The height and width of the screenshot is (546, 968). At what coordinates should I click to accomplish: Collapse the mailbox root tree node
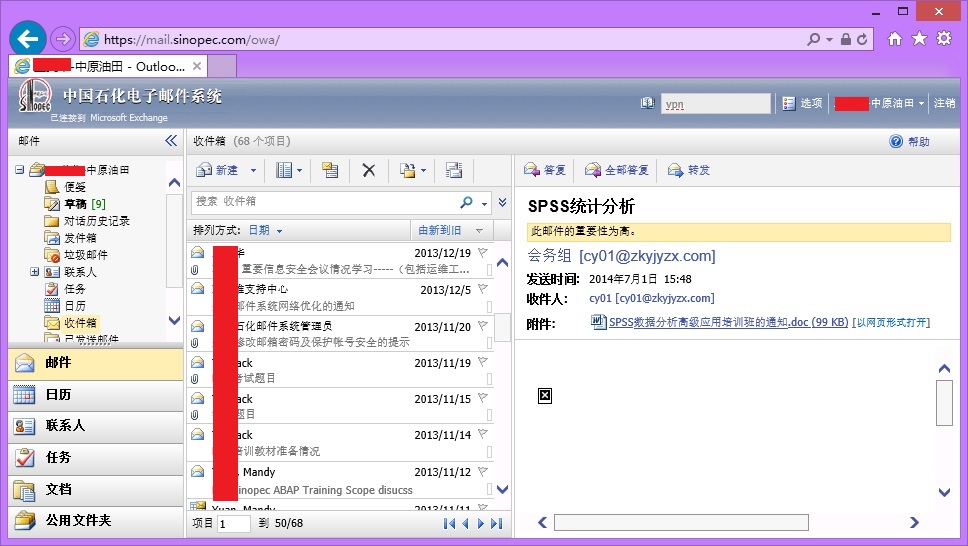pos(20,169)
